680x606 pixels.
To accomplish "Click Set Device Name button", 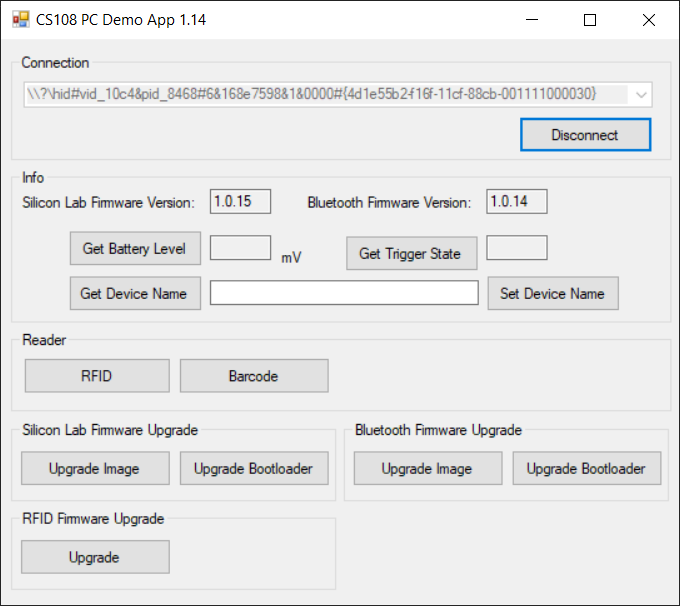I will click(x=553, y=294).
